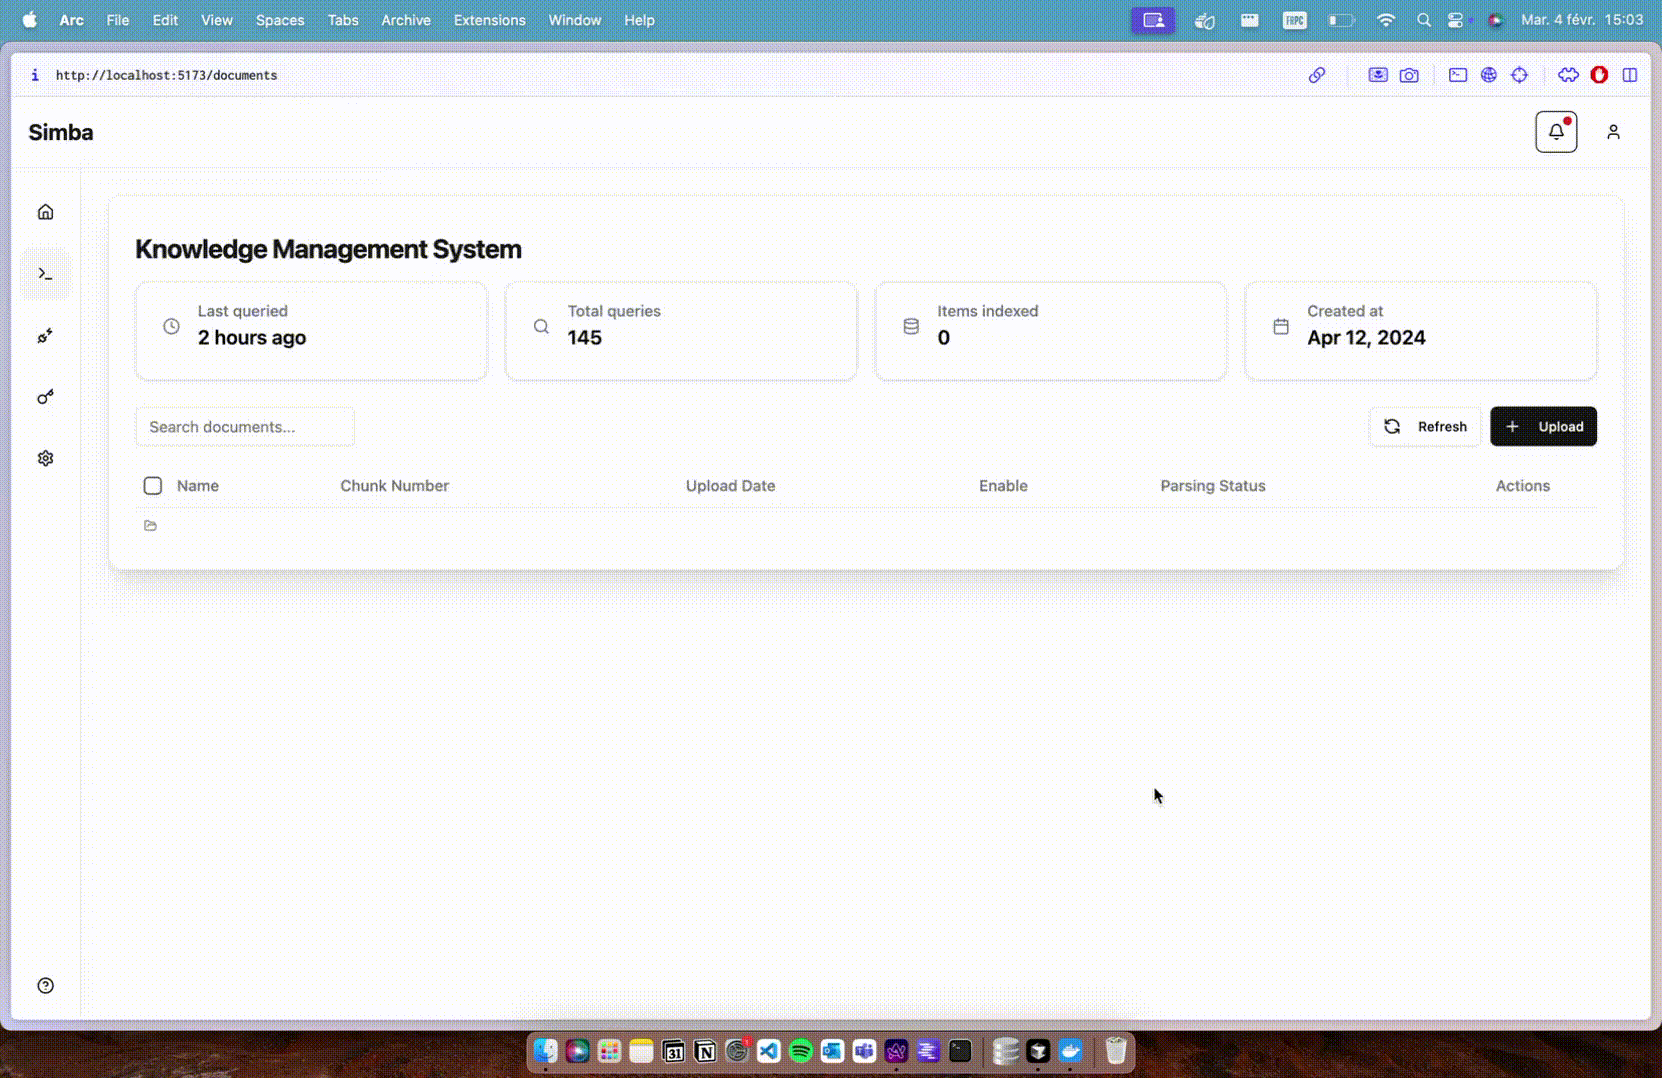This screenshot has width=1662, height=1078.
Task: Click the red ad blocker hand icon
Action: 1599,75
